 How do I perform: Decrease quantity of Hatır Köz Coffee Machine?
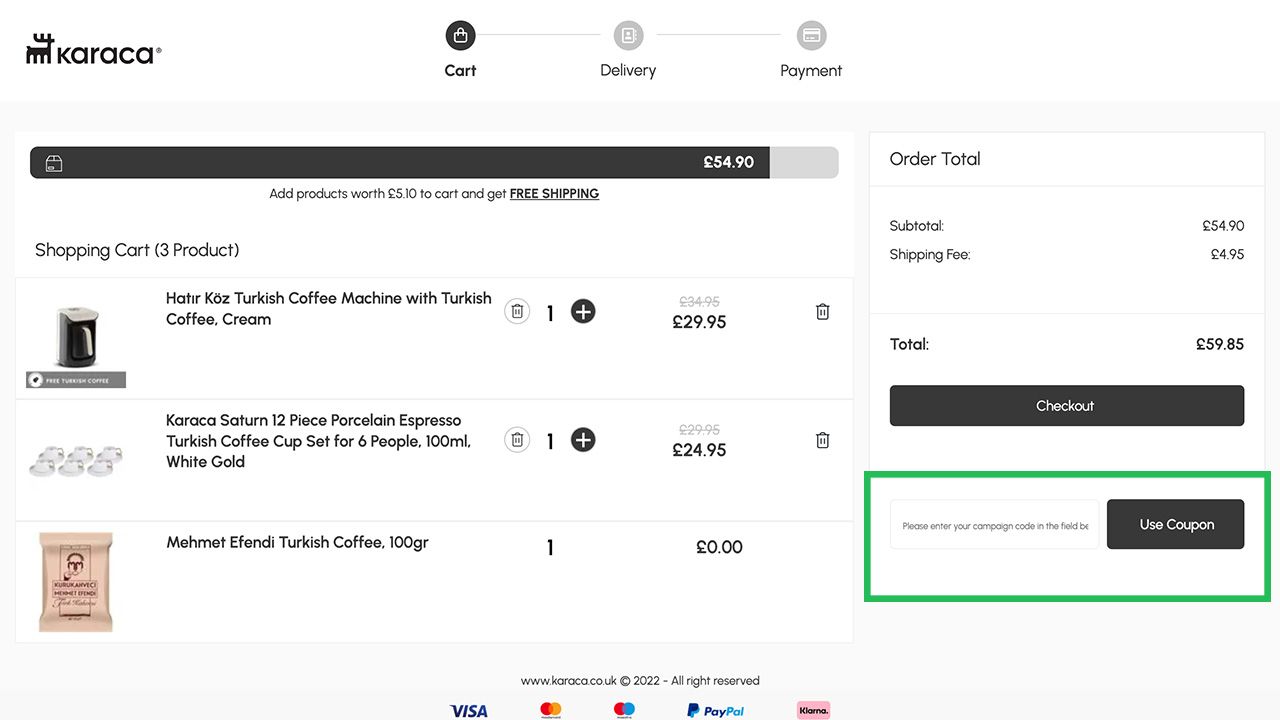[517, 311]
